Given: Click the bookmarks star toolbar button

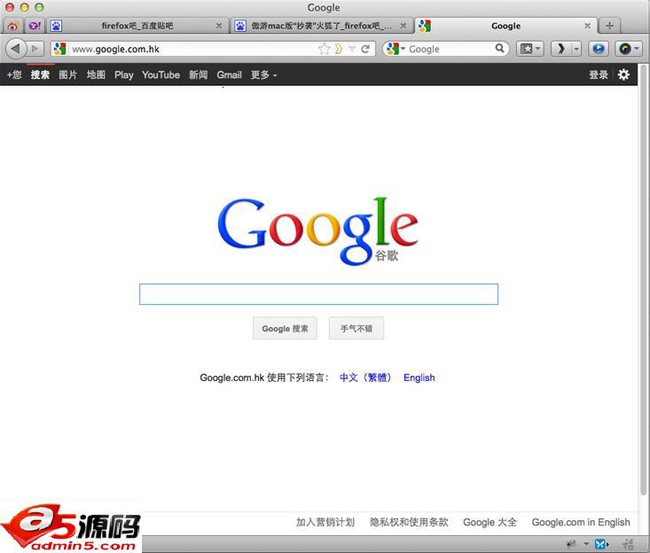Looking at the screenshot, I should (x=526, y=49).
